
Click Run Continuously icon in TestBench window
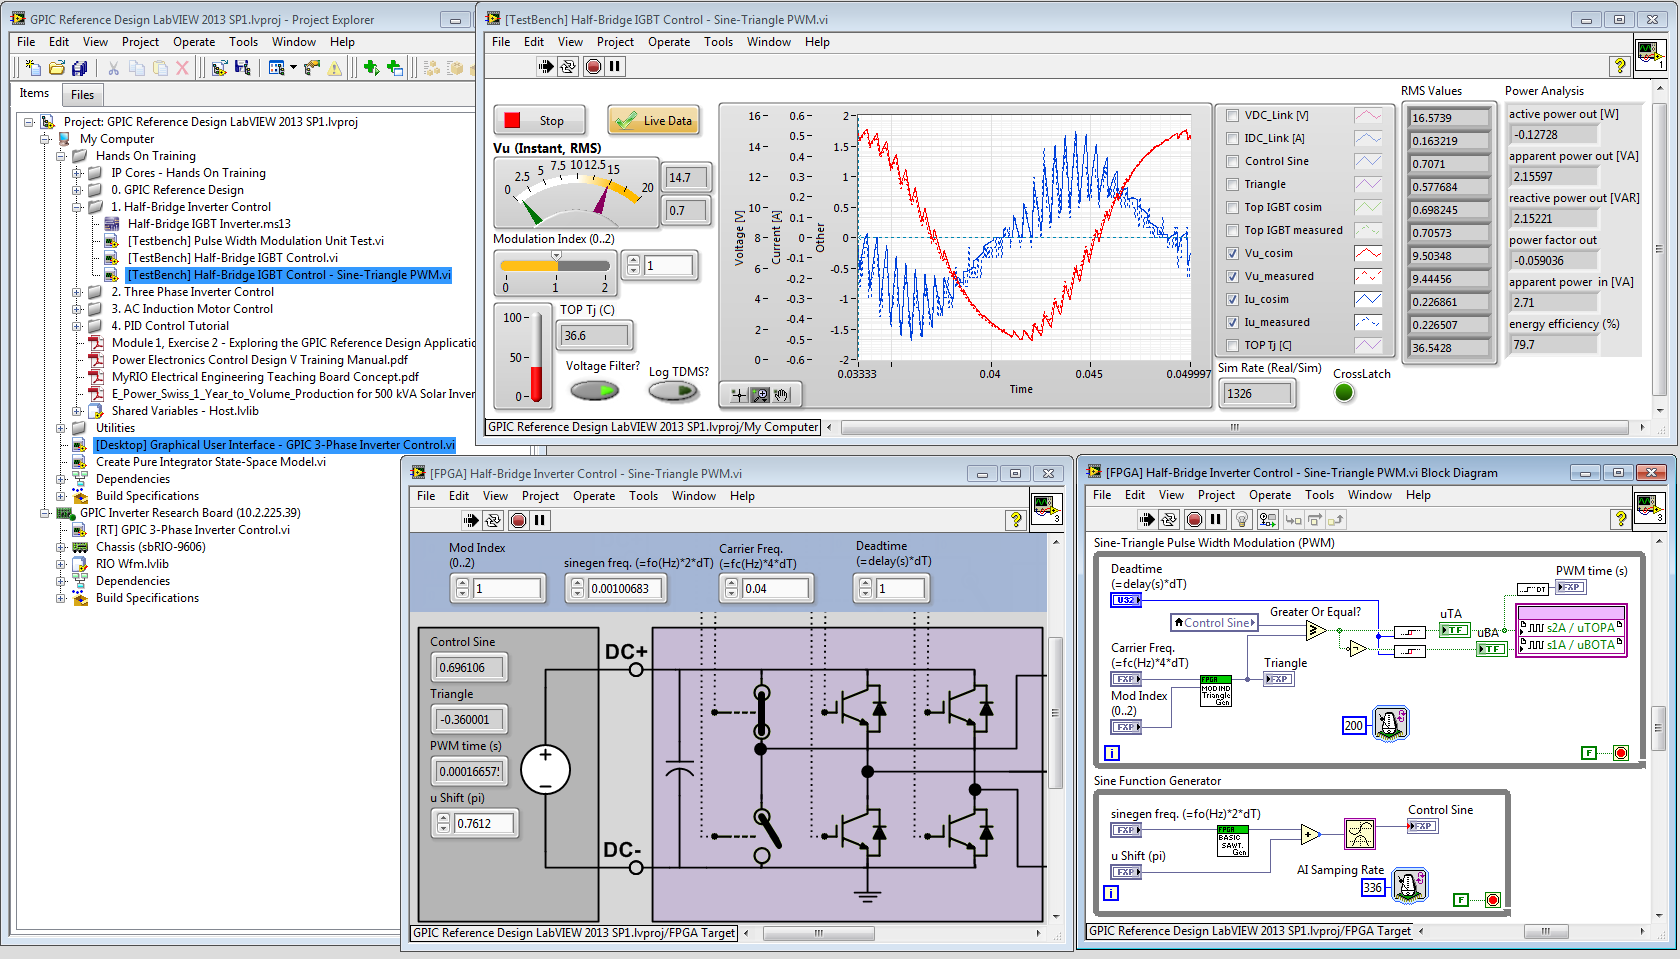(x=568, y=66)
